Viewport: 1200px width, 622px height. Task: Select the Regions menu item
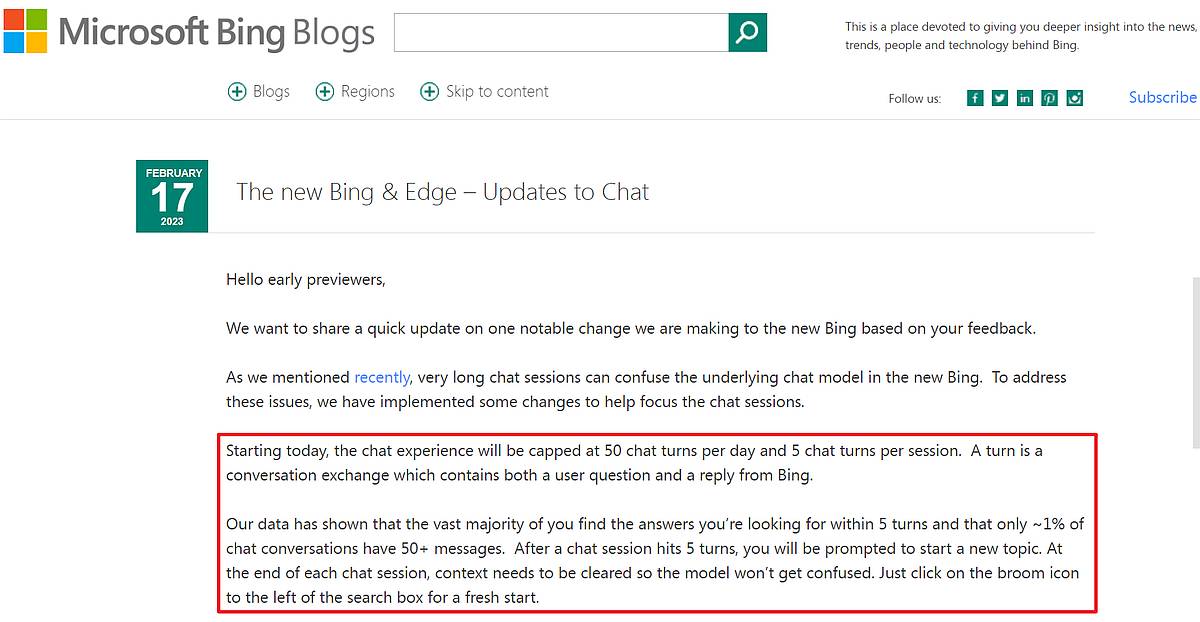click(x=368, y=91)
